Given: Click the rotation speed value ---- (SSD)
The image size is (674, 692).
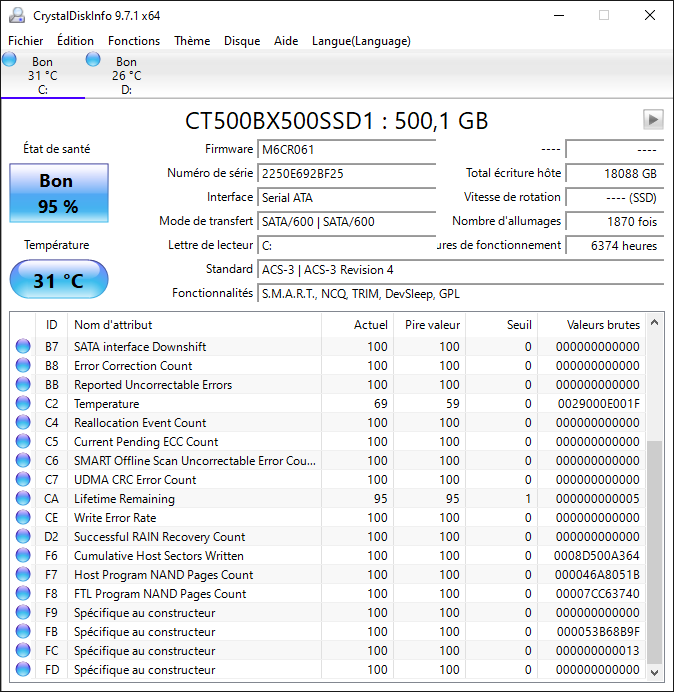Looking at the screenshot, I should 614,197.
